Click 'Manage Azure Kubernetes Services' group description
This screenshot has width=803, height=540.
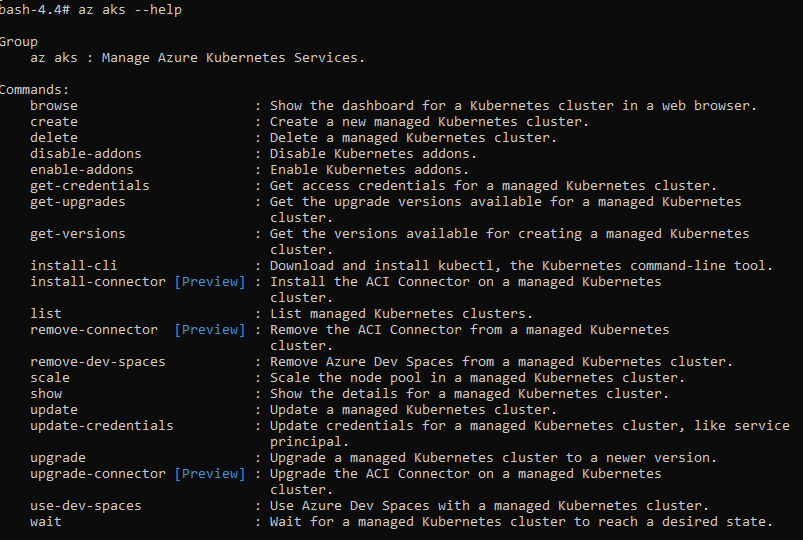(233, 57)
